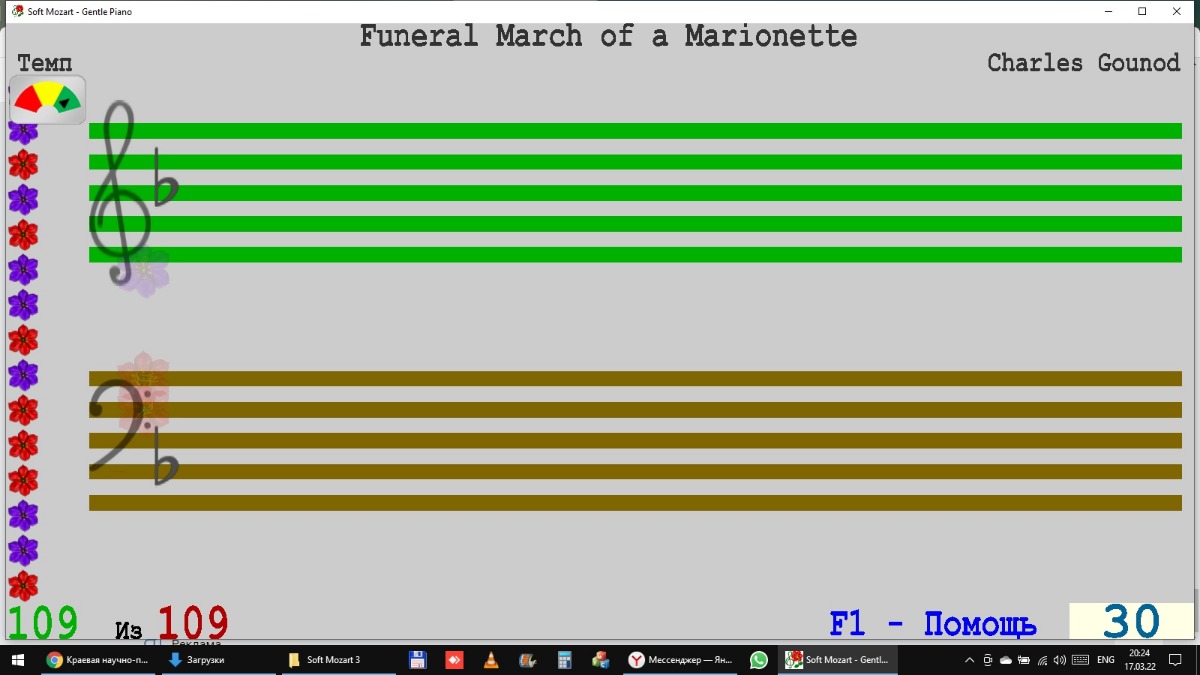The width and height of the screenshot is (1200, 675).
Task: Click the red total count 109
Action: point(193,623)
